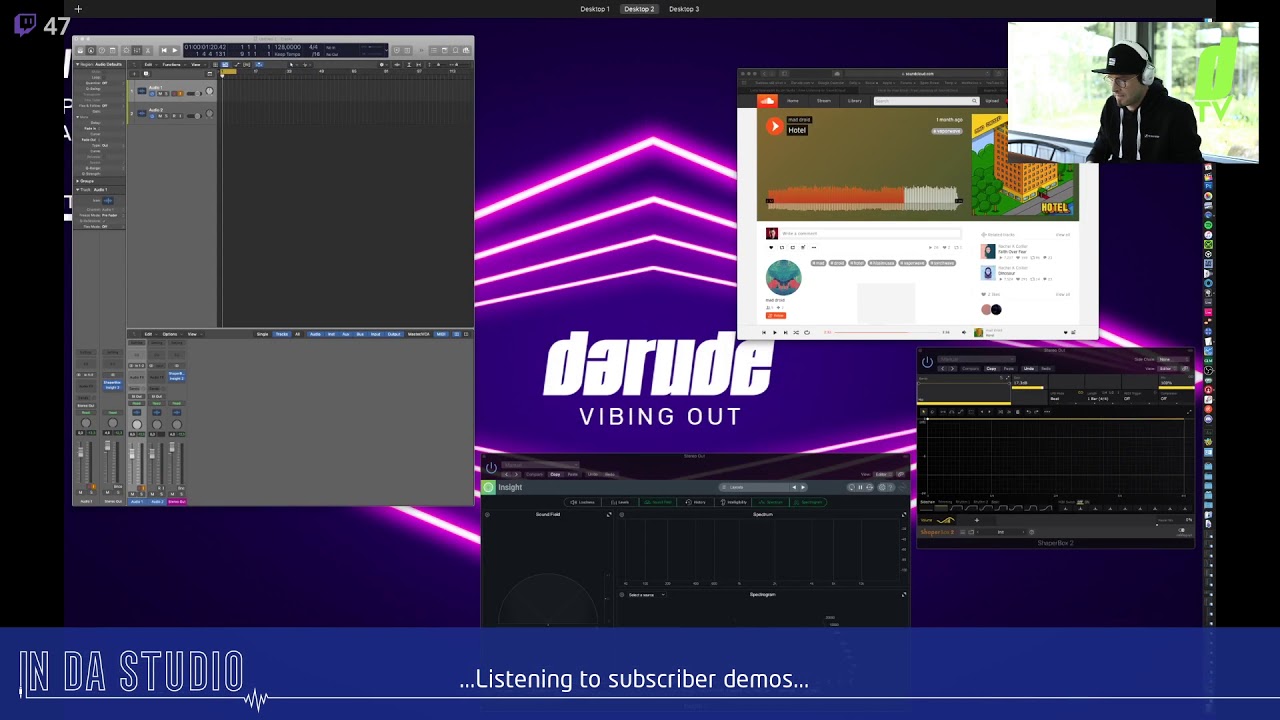Toggle record enable on Audio 1 track

coord(174,93)
